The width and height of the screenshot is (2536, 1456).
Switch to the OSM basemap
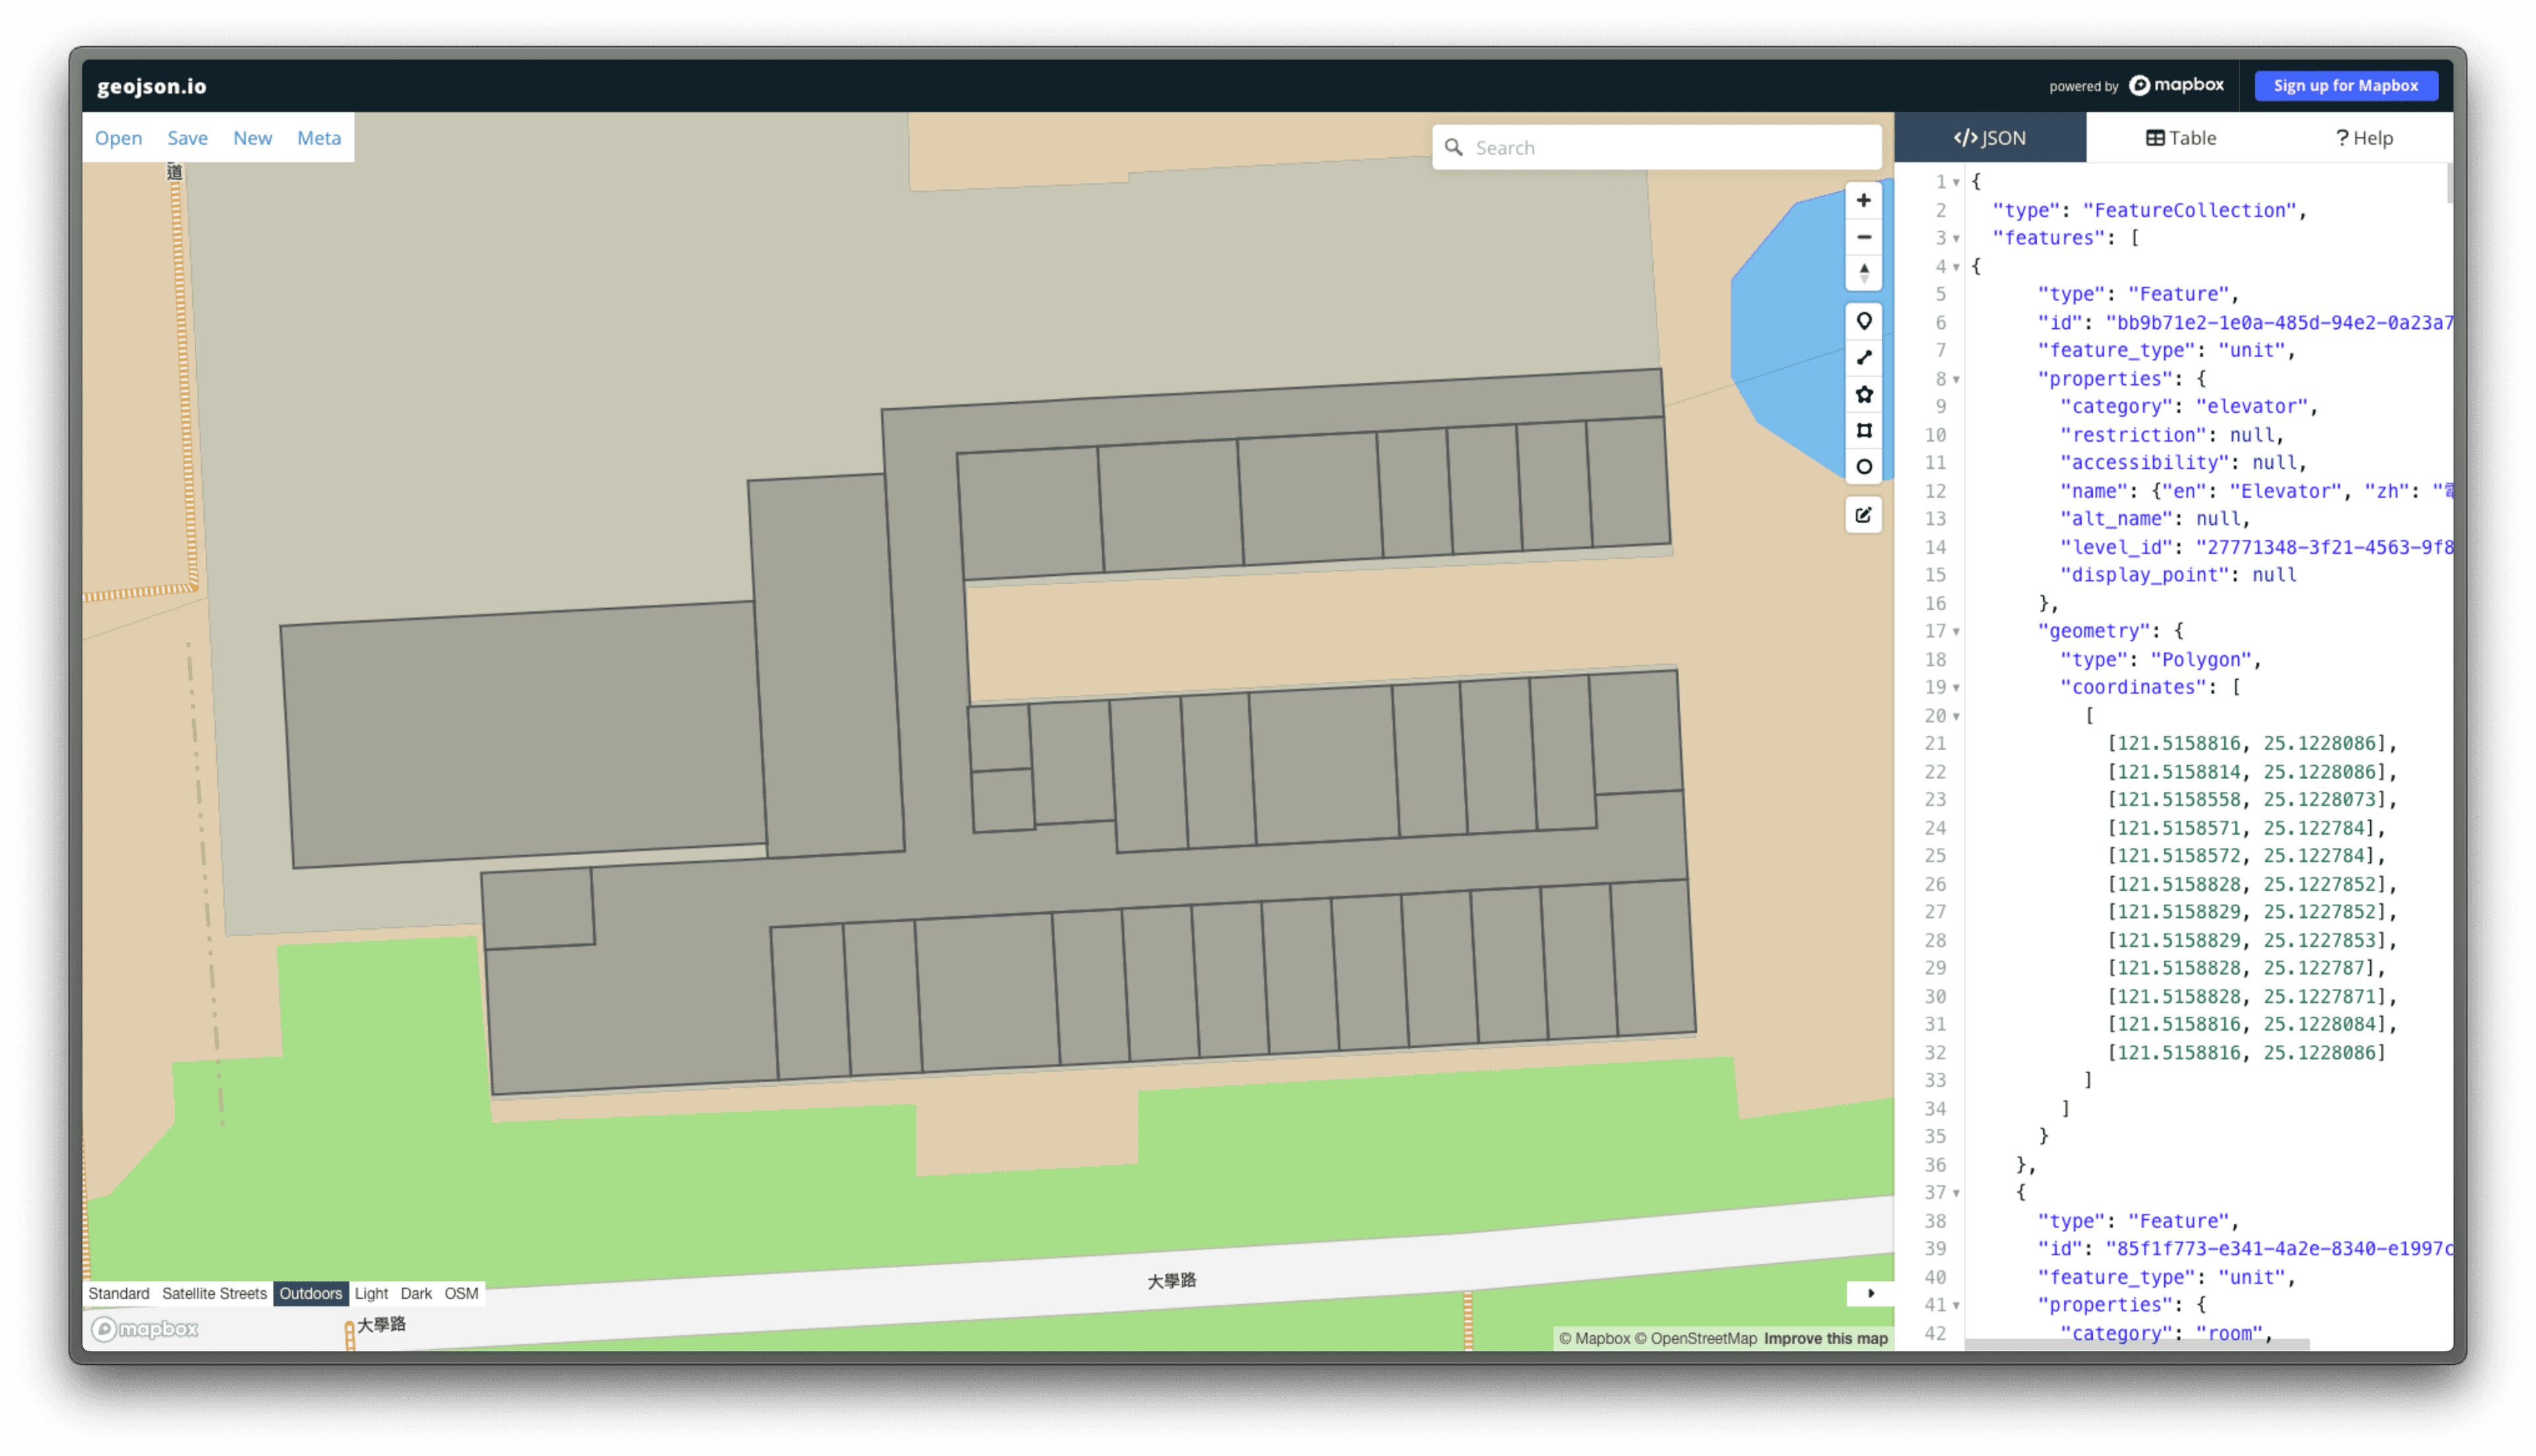coord(461,1293)
